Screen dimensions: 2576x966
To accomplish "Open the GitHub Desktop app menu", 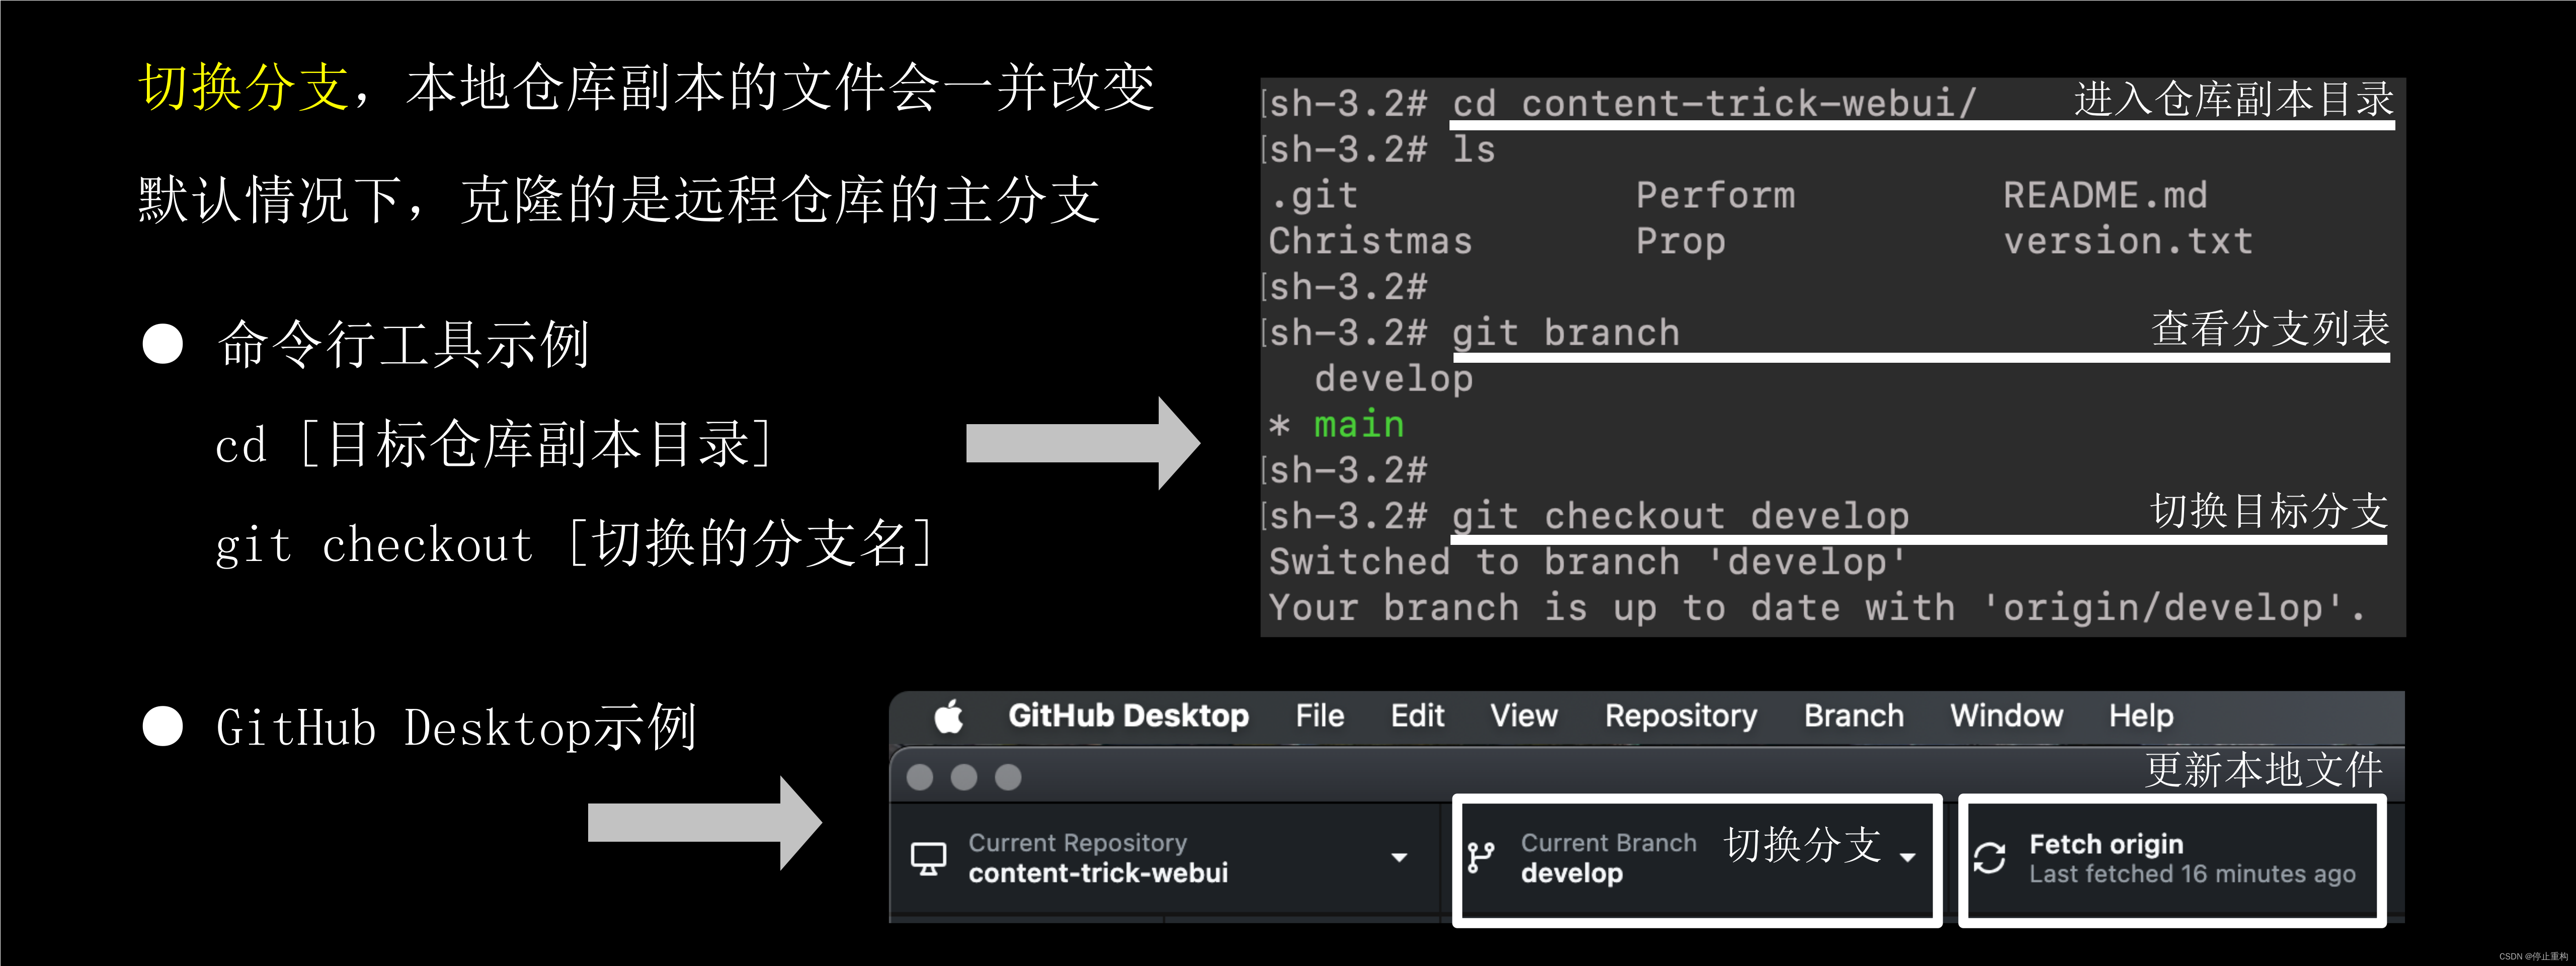I will [x=1128, y=716].
